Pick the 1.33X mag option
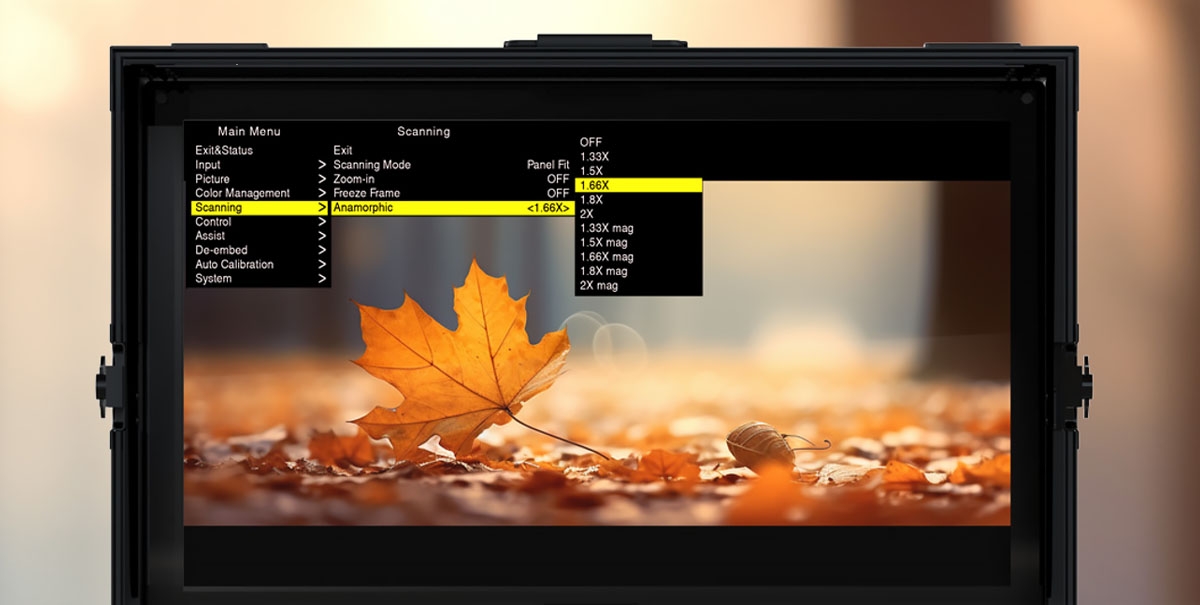Image resolution: width=1200 pixels, height=605 pixels. click(606, 228)
